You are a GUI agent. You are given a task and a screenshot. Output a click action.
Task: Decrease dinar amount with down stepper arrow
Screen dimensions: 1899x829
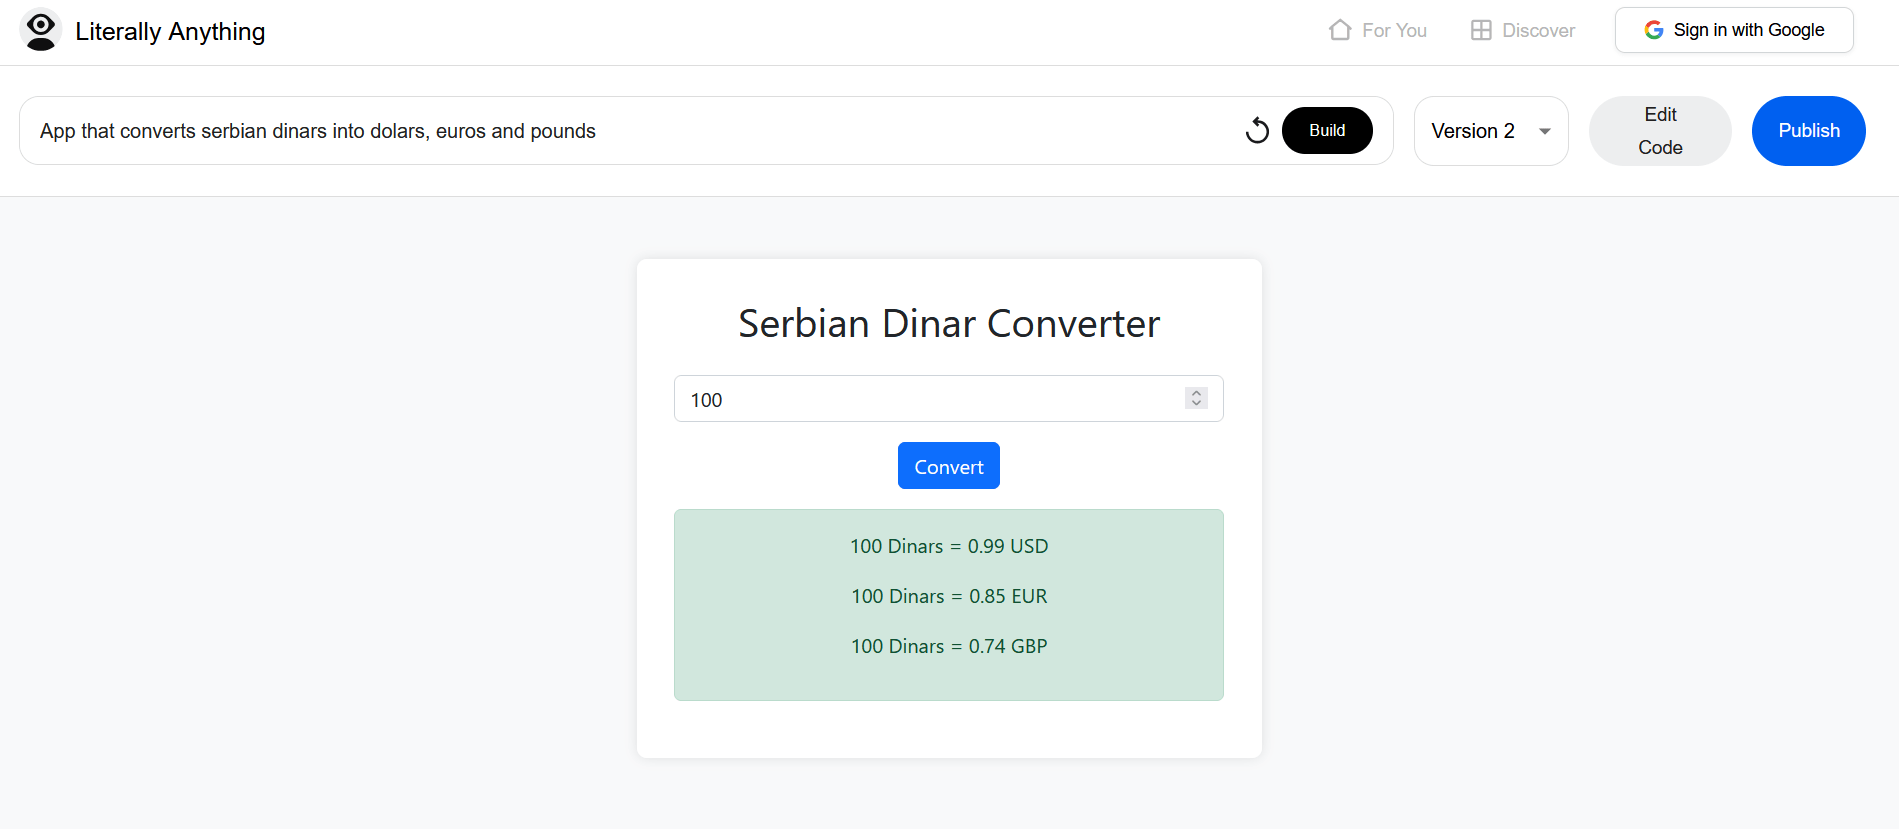pyautogui.click(x=1196, y=404)
